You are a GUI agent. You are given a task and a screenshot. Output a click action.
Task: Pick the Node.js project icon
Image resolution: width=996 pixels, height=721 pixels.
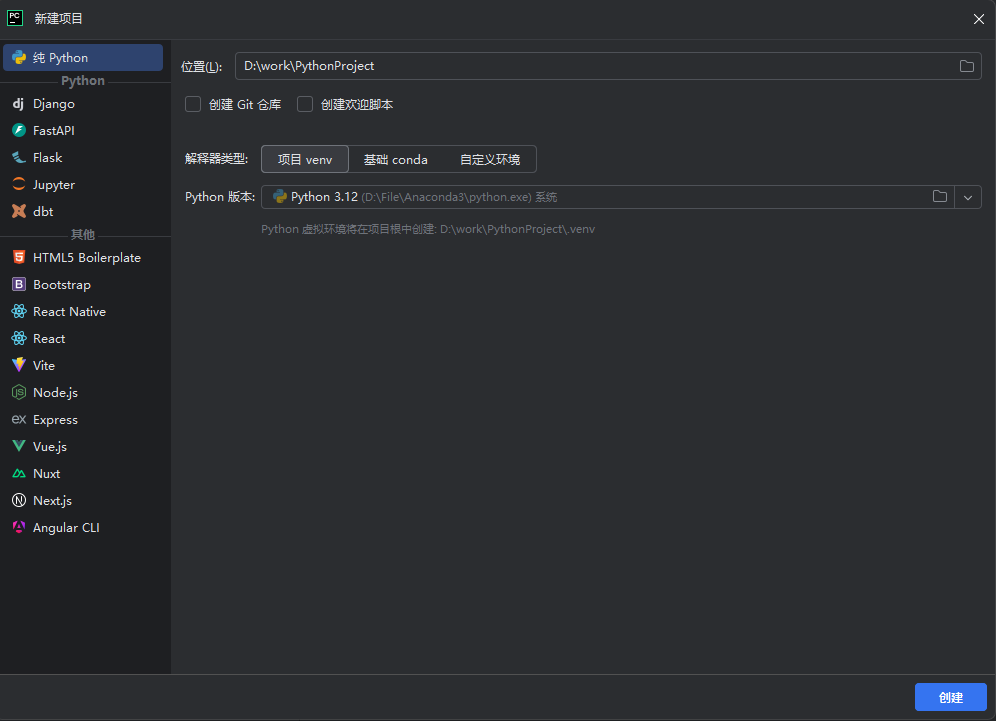(19, 393)
